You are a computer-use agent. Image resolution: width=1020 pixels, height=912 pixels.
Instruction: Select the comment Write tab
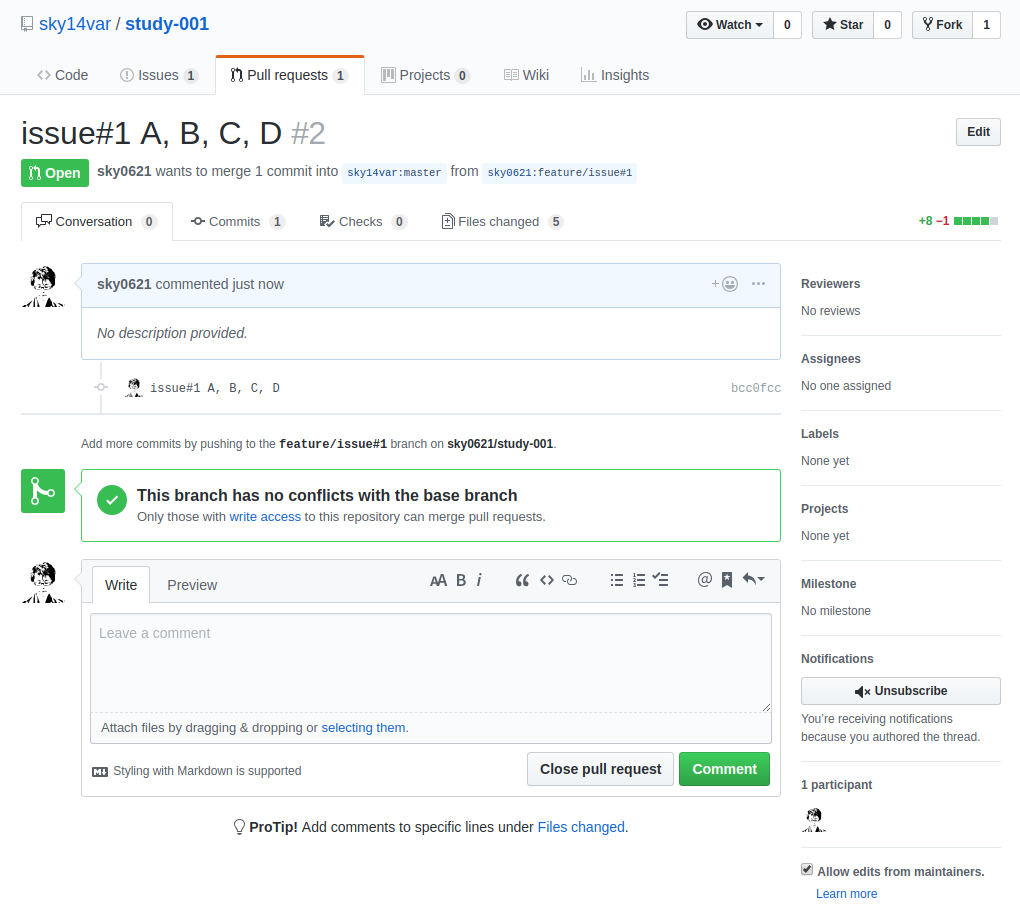121,585
